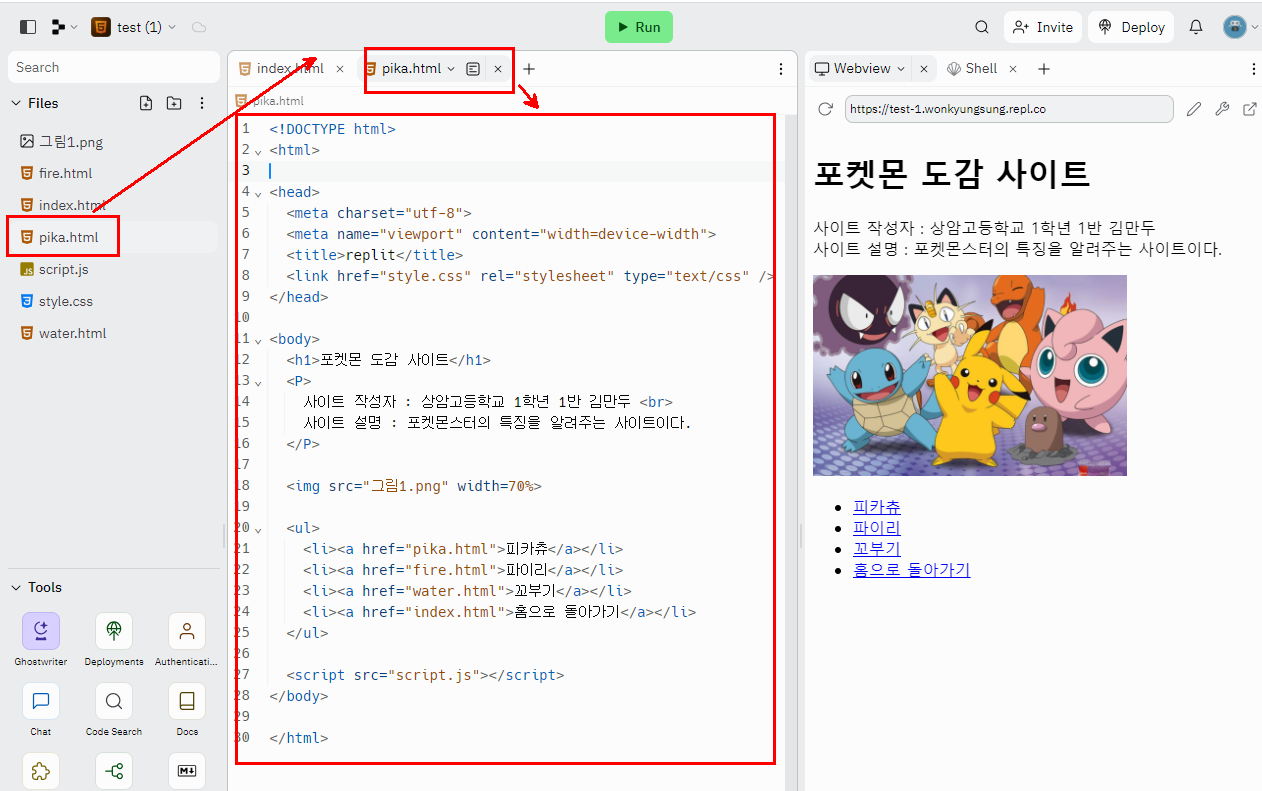The image size is (1262, 791).
Task: Fold the head block at line 4
Action: [x=258, y=193]
